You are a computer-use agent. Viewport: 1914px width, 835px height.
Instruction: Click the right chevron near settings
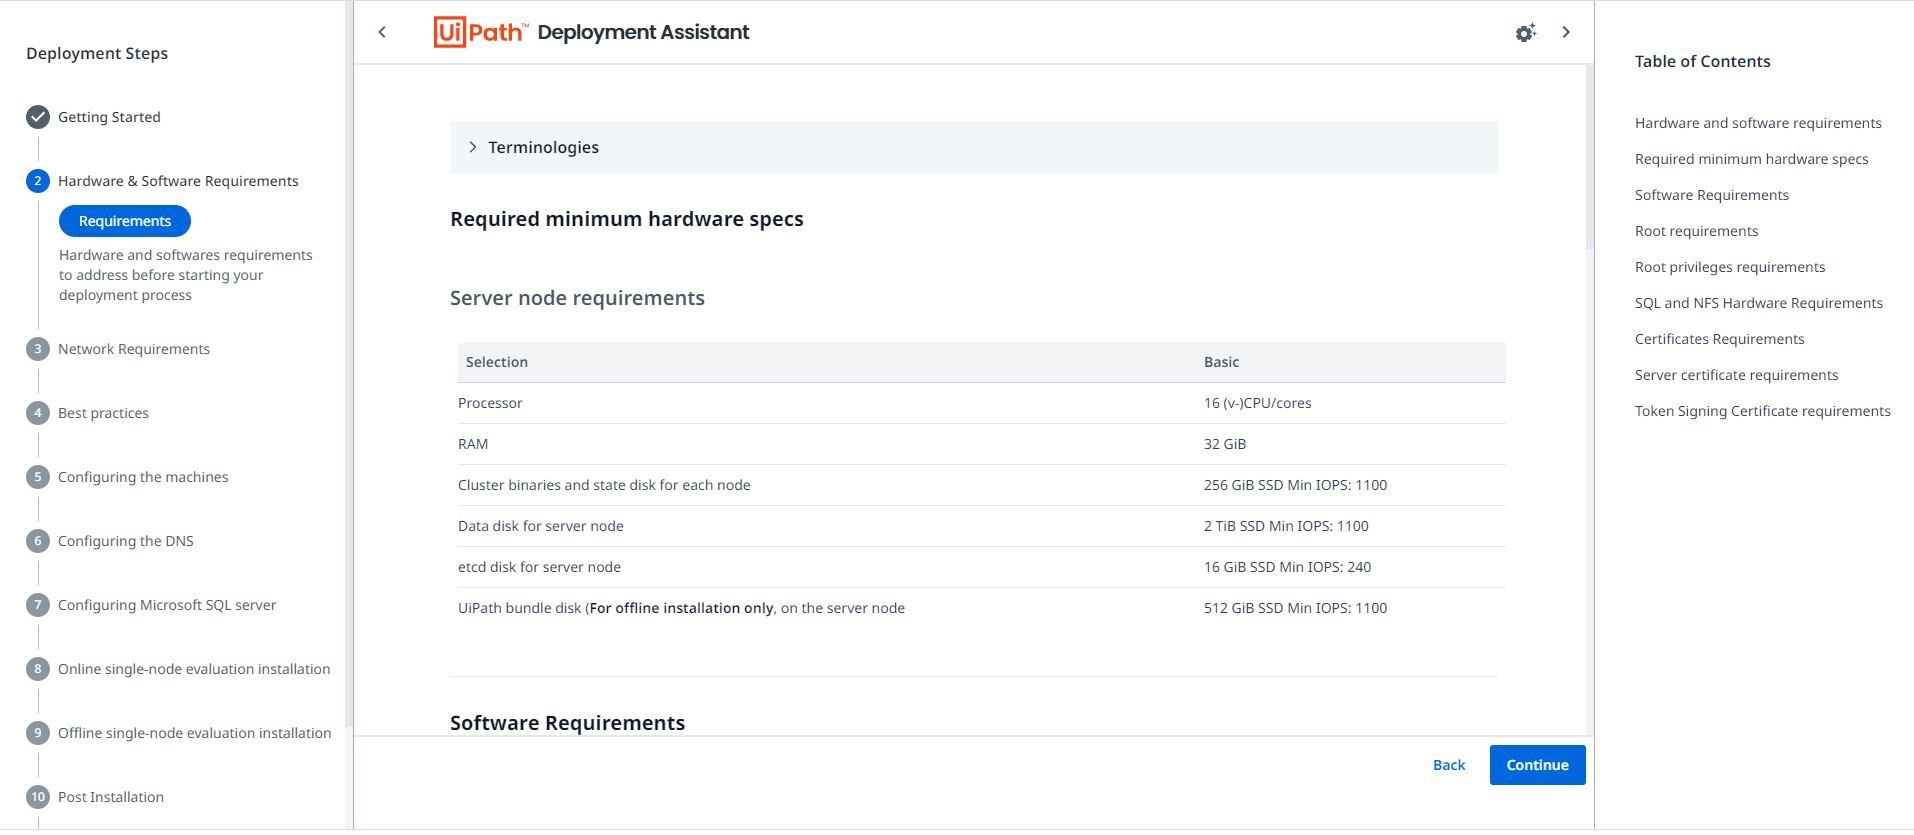1566,32
